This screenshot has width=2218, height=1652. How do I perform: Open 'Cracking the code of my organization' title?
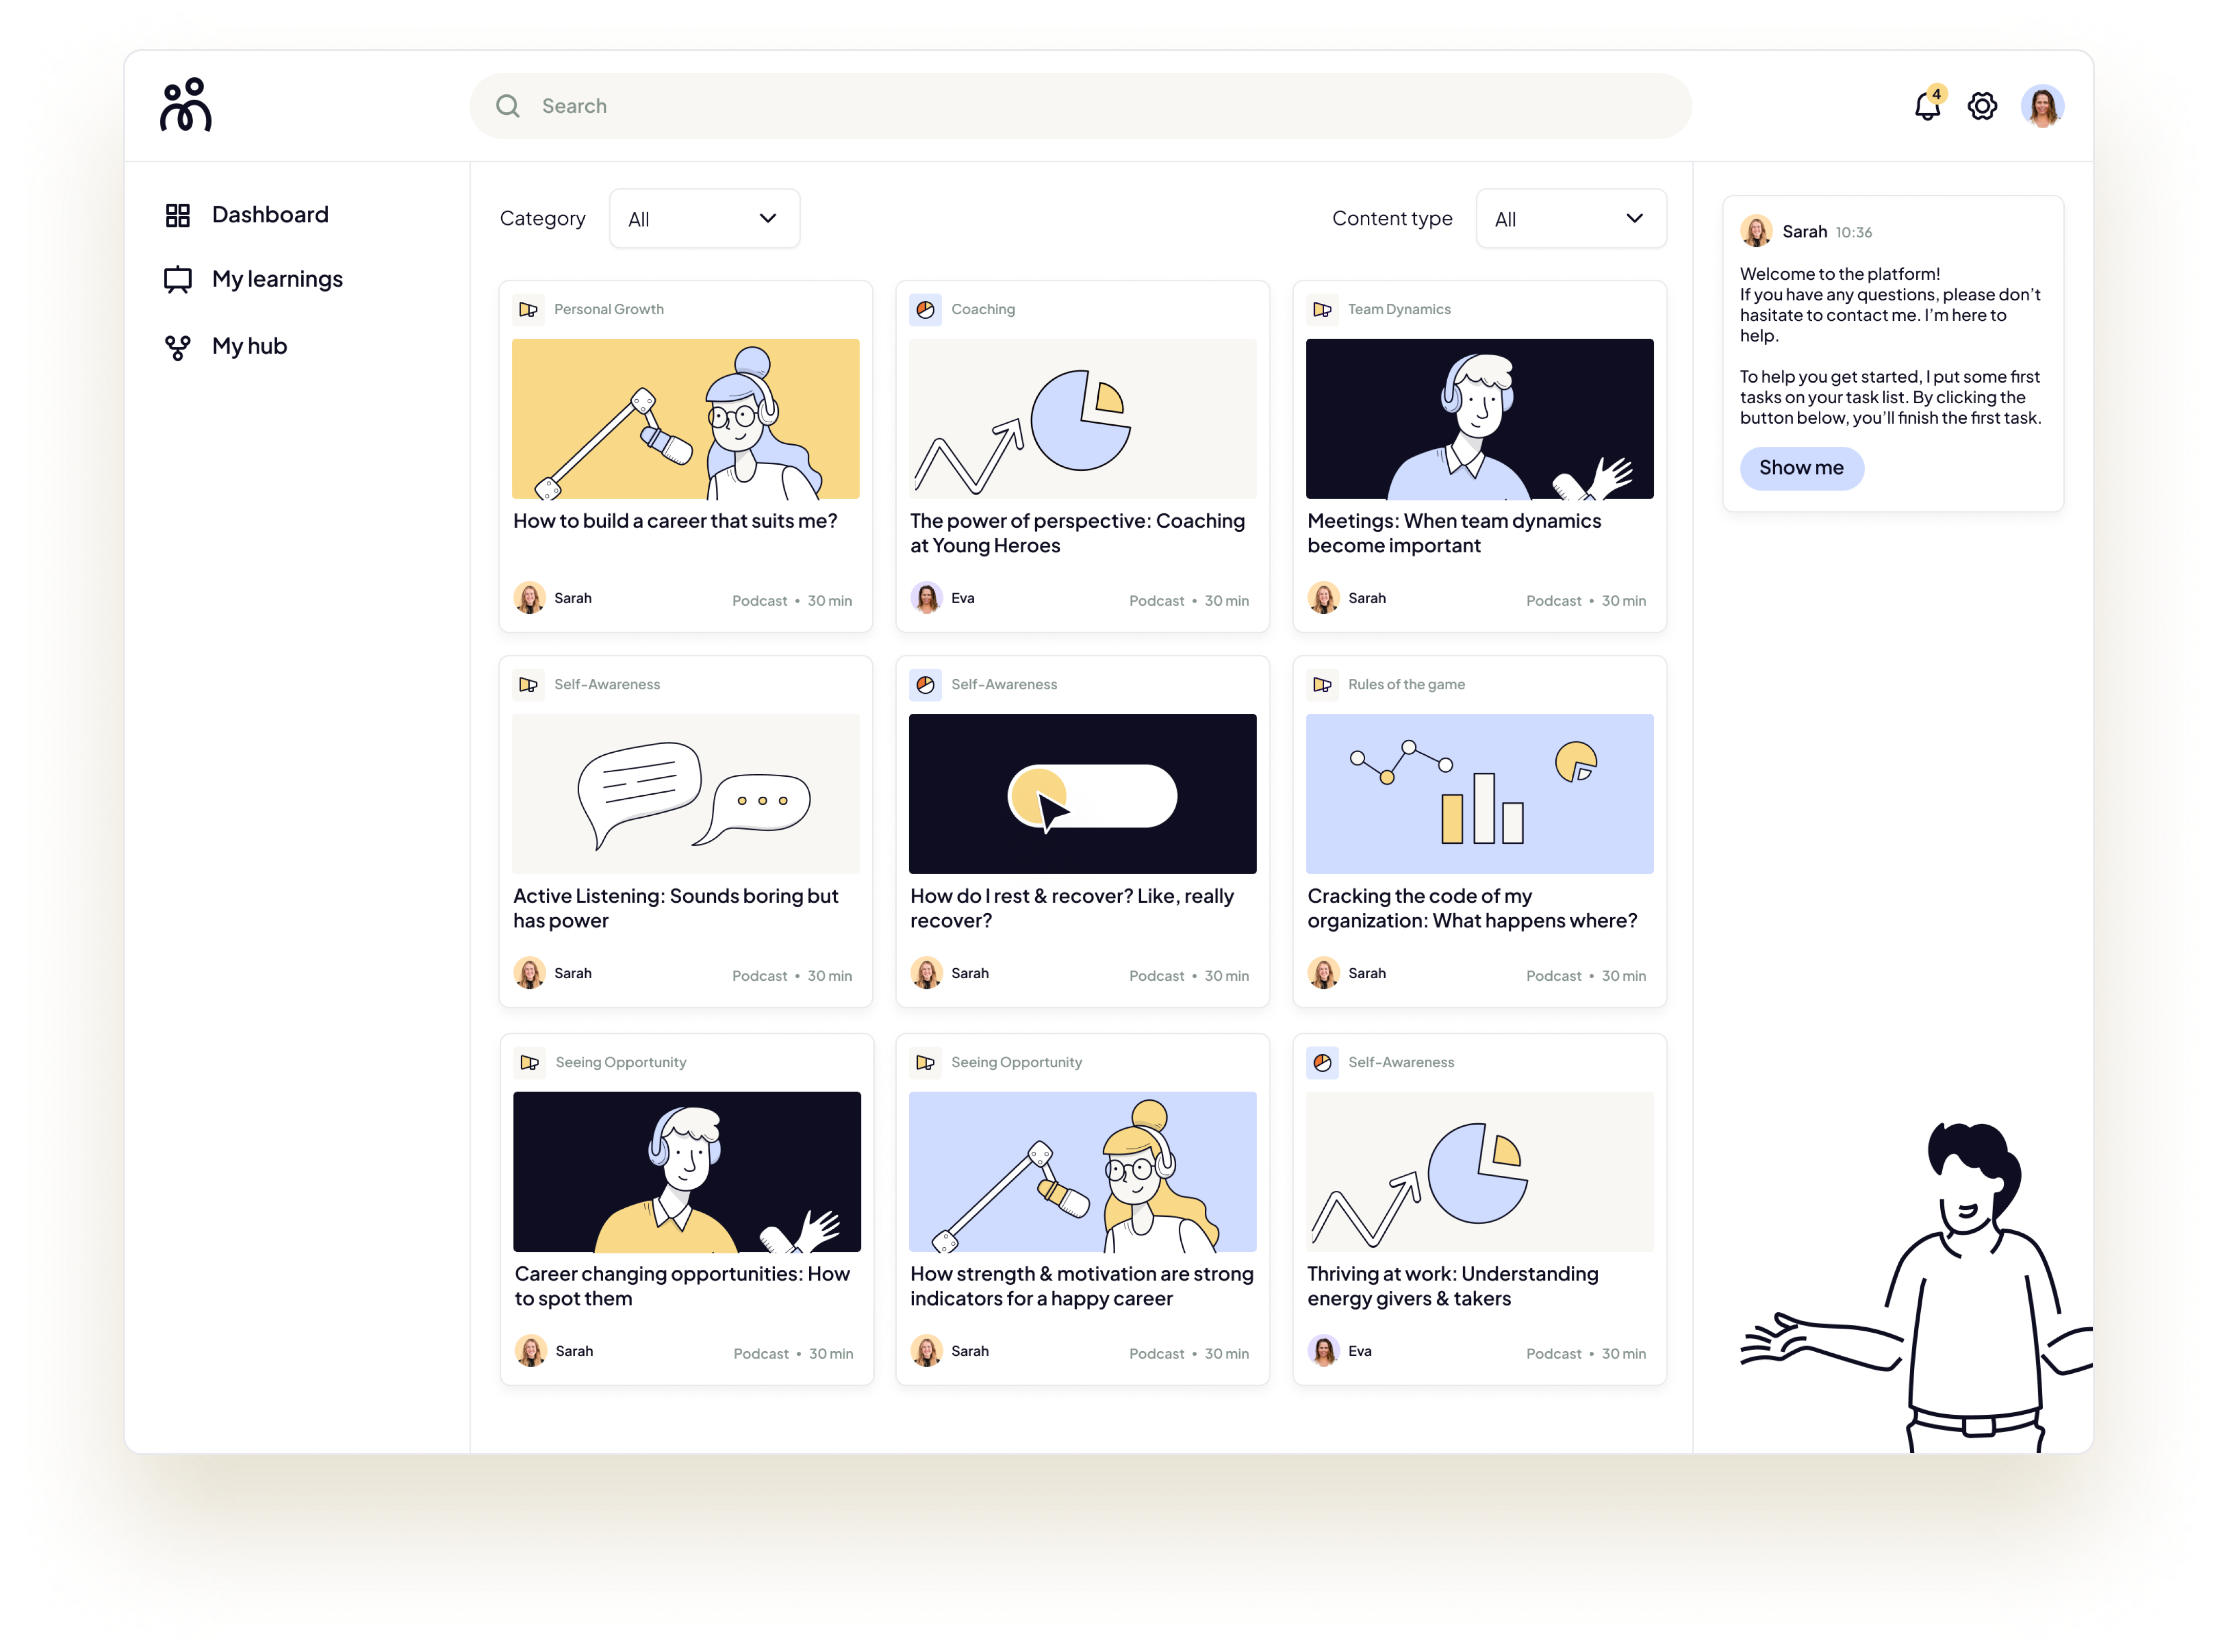(x=1472, y=908)
